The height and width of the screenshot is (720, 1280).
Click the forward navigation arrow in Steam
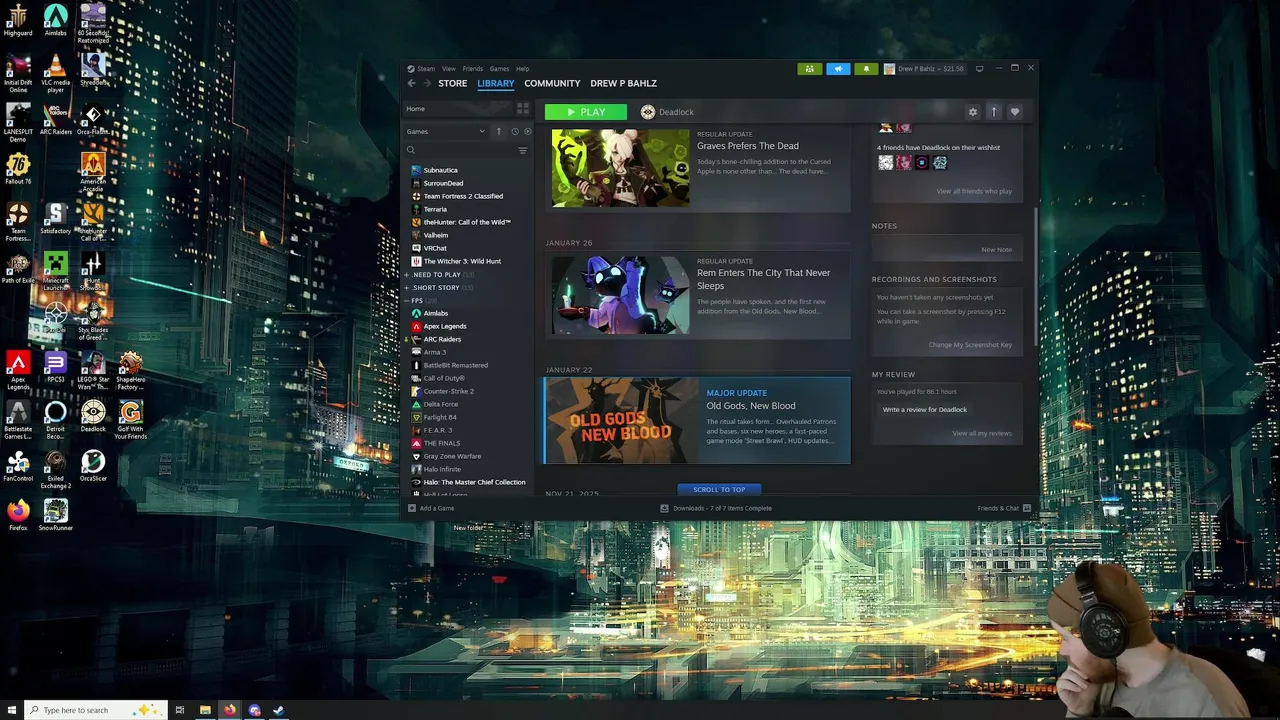coord(426,83)
